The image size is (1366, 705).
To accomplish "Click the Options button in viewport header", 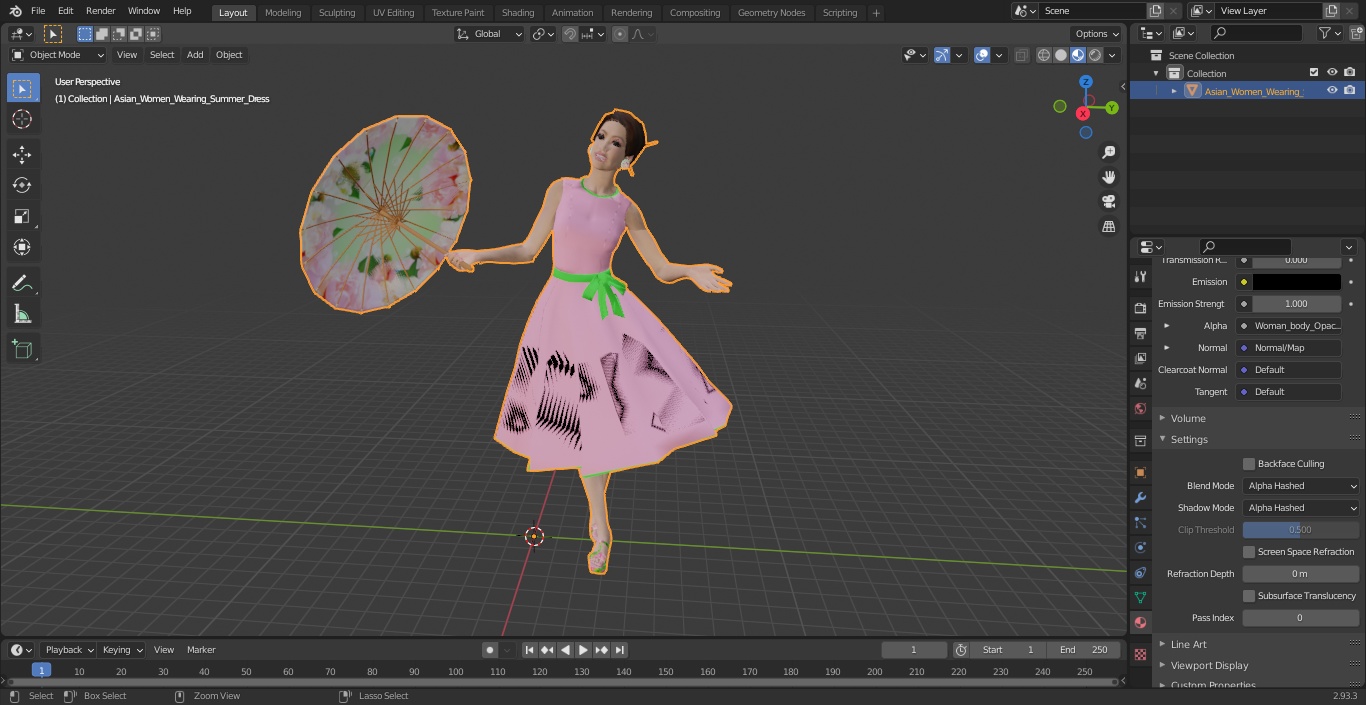I will (1097, 34).
